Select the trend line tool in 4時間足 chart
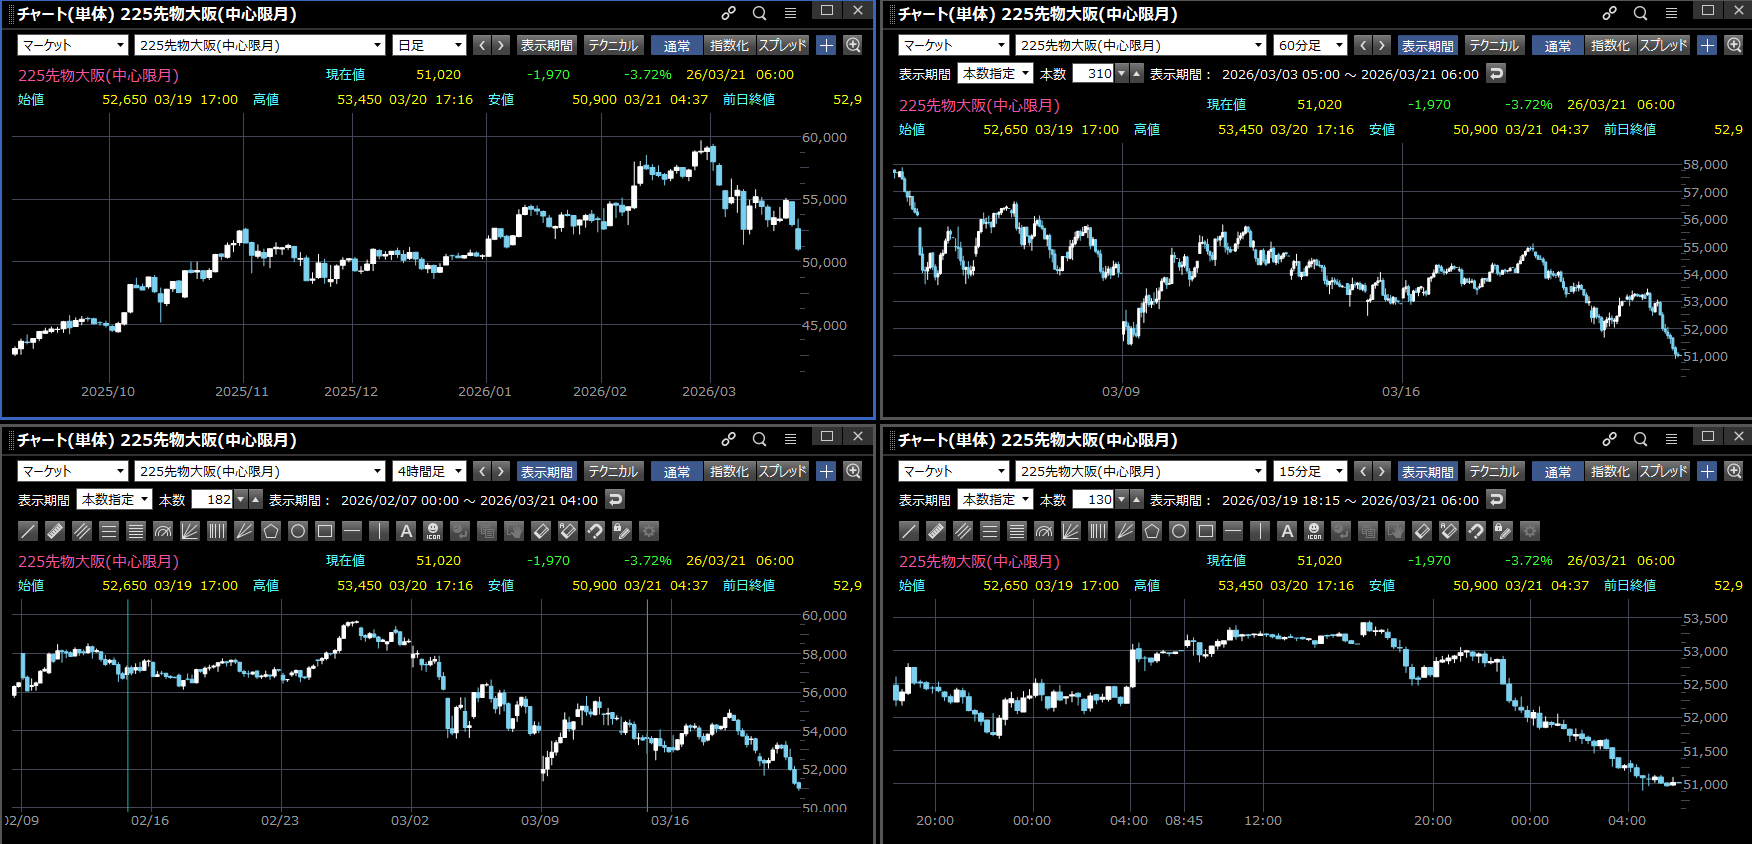1752x844 pixels. (28, 531)
